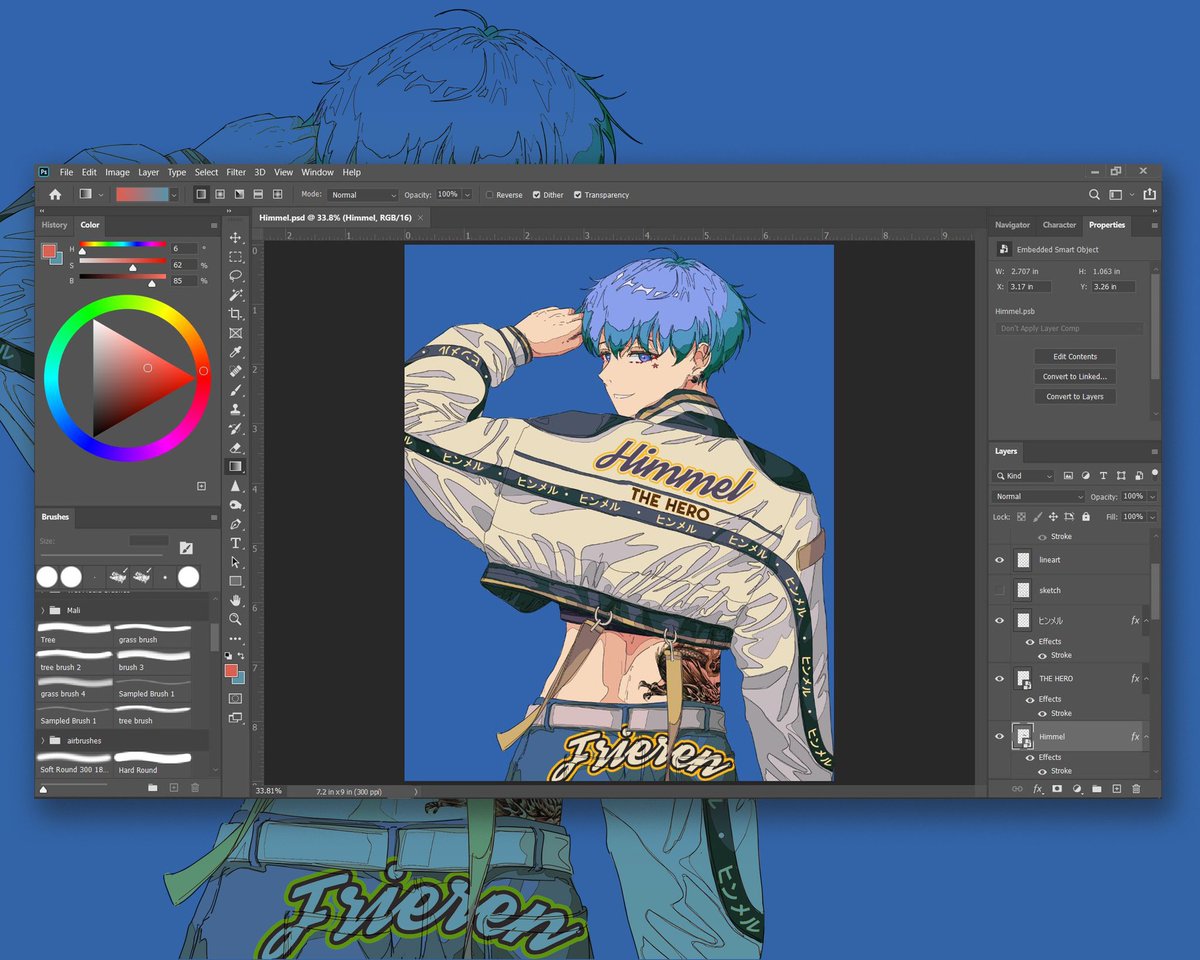Open the layer blend mode Normal dropdown
This screenshot has height=960, width=1200.
pyautogui.click(x=1039, y=497)
